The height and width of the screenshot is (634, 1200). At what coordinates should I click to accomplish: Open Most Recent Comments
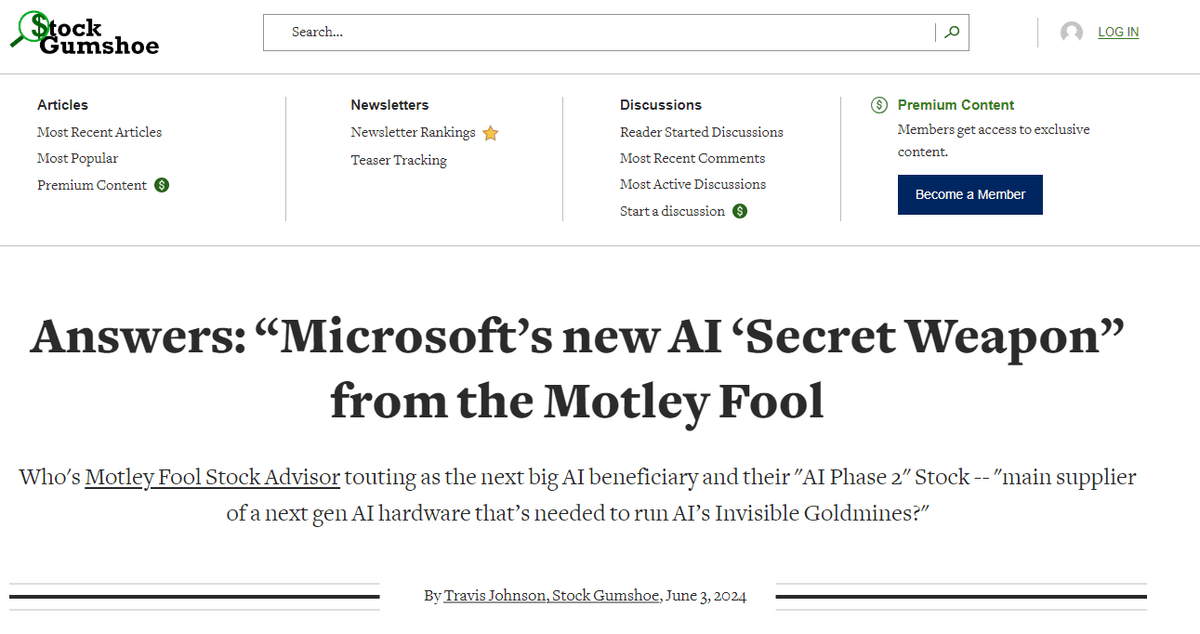tap(692, 158)
